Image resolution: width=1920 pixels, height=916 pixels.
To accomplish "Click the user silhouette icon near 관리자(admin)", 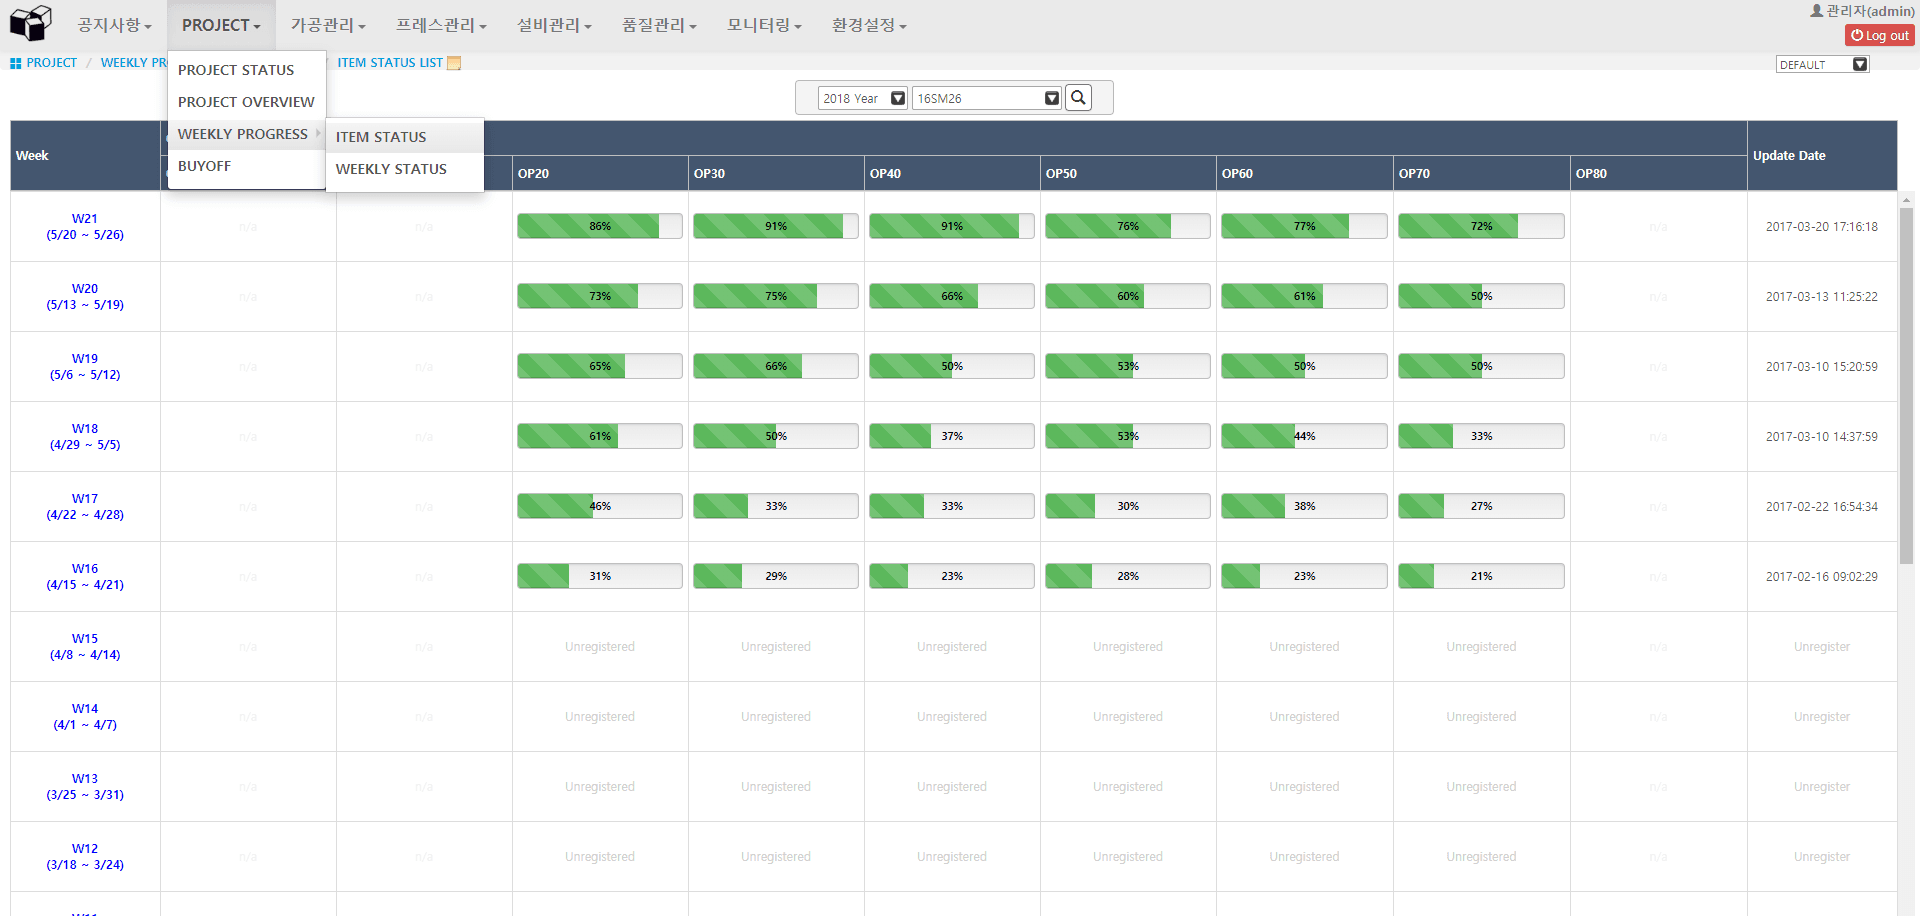I will tap(1815, 10).
